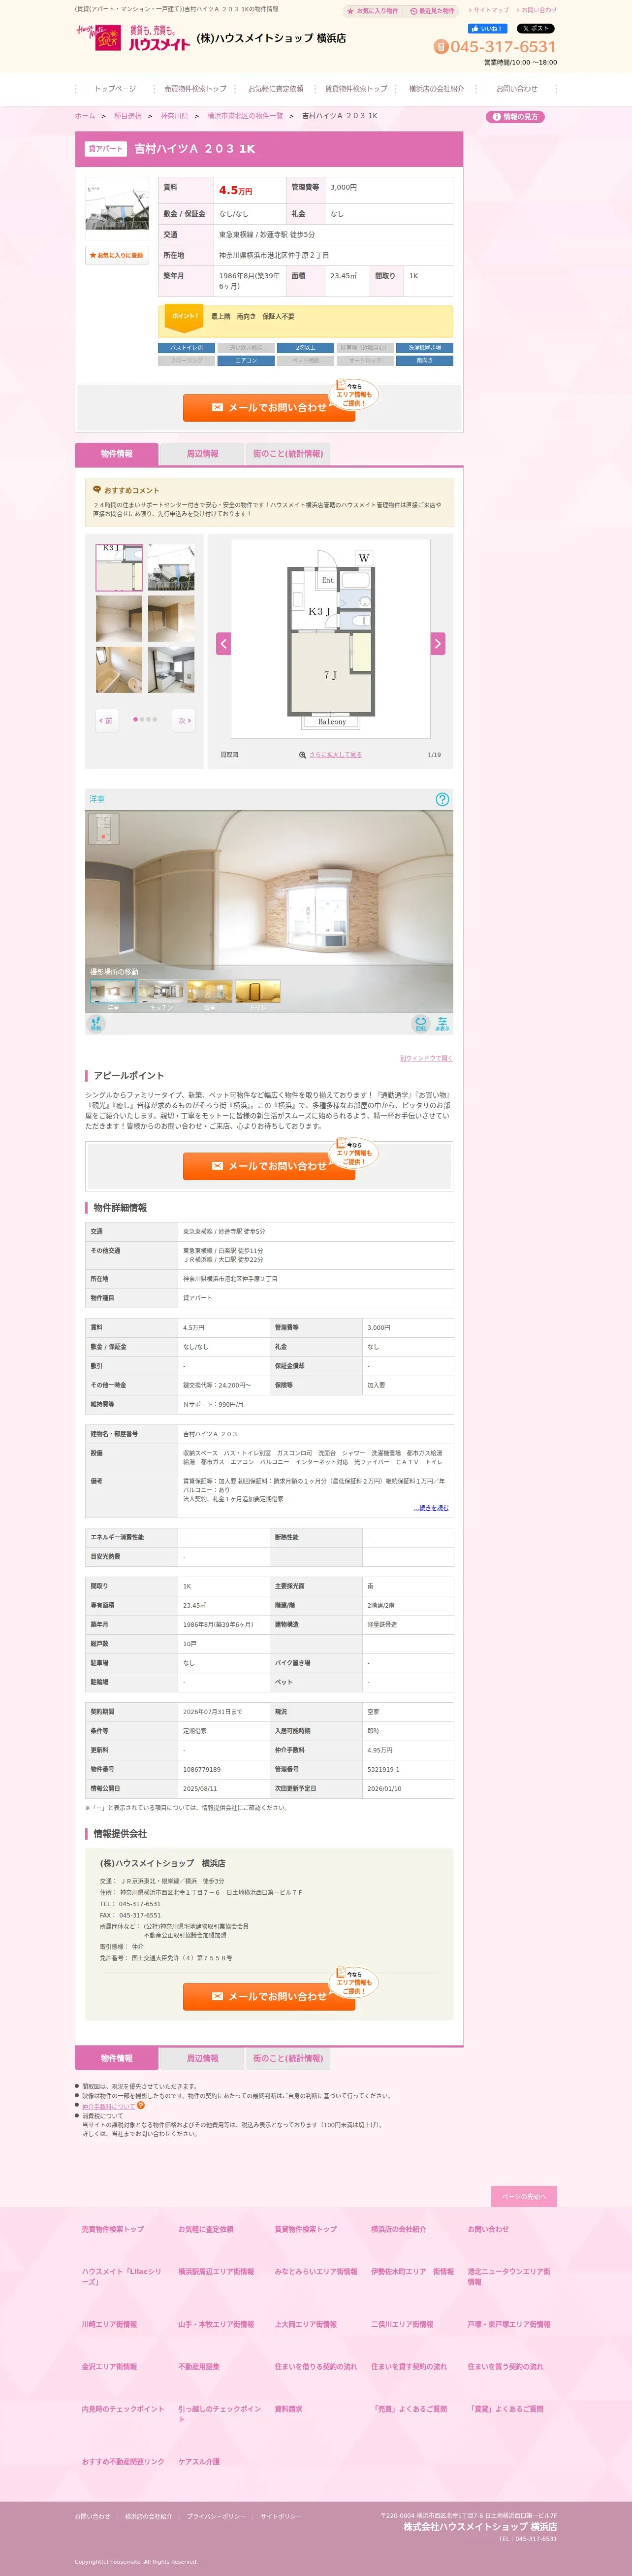This screenshot has height=2576, width=632.
Task: Open footer link 横浜駅周辺エリア街情報
Action: pos(216,2271)
